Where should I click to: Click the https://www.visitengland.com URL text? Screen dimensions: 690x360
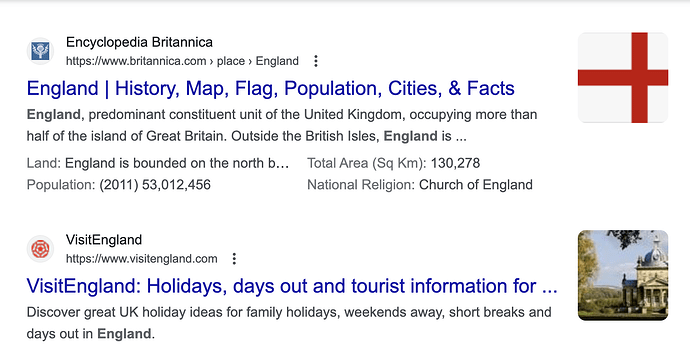tap(142, 259)
